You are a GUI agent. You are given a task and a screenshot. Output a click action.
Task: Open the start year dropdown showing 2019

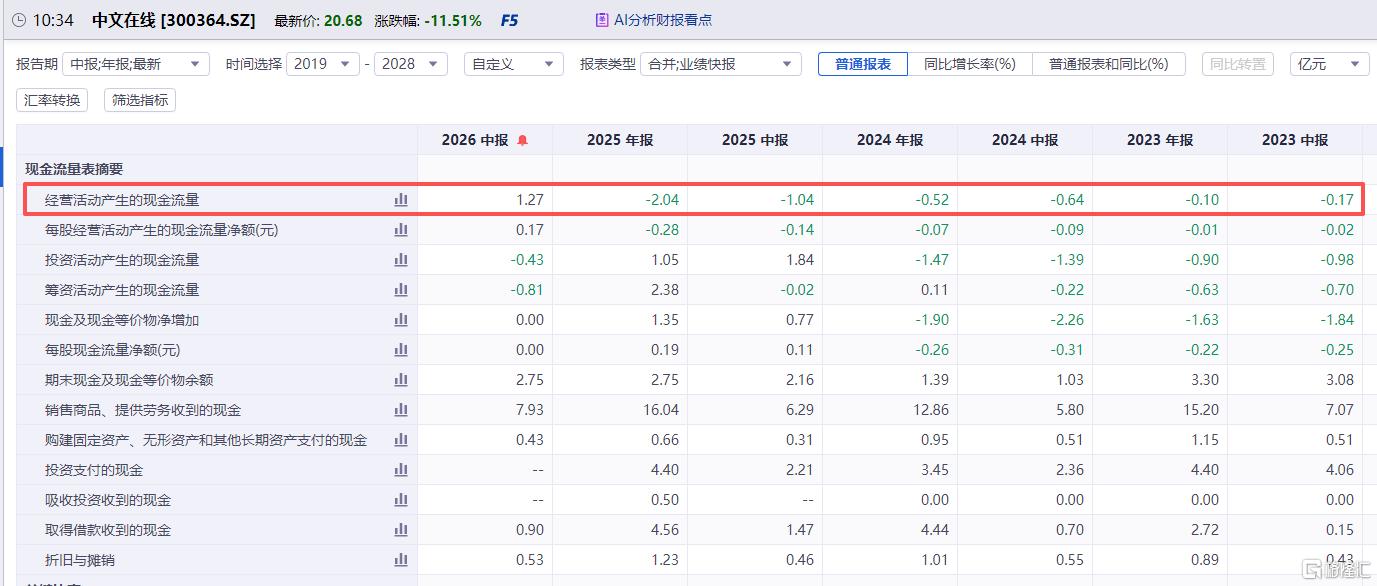point(323,64)
